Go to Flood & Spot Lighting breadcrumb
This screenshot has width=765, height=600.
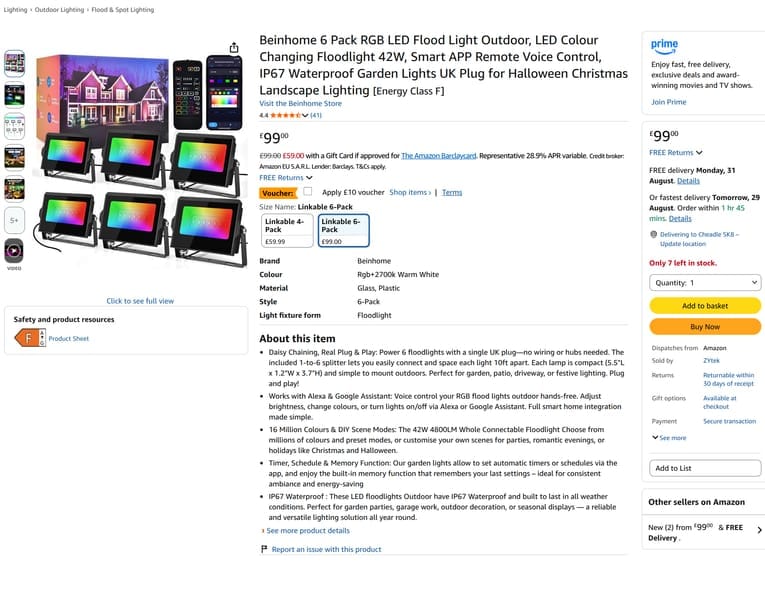[122, 10]
